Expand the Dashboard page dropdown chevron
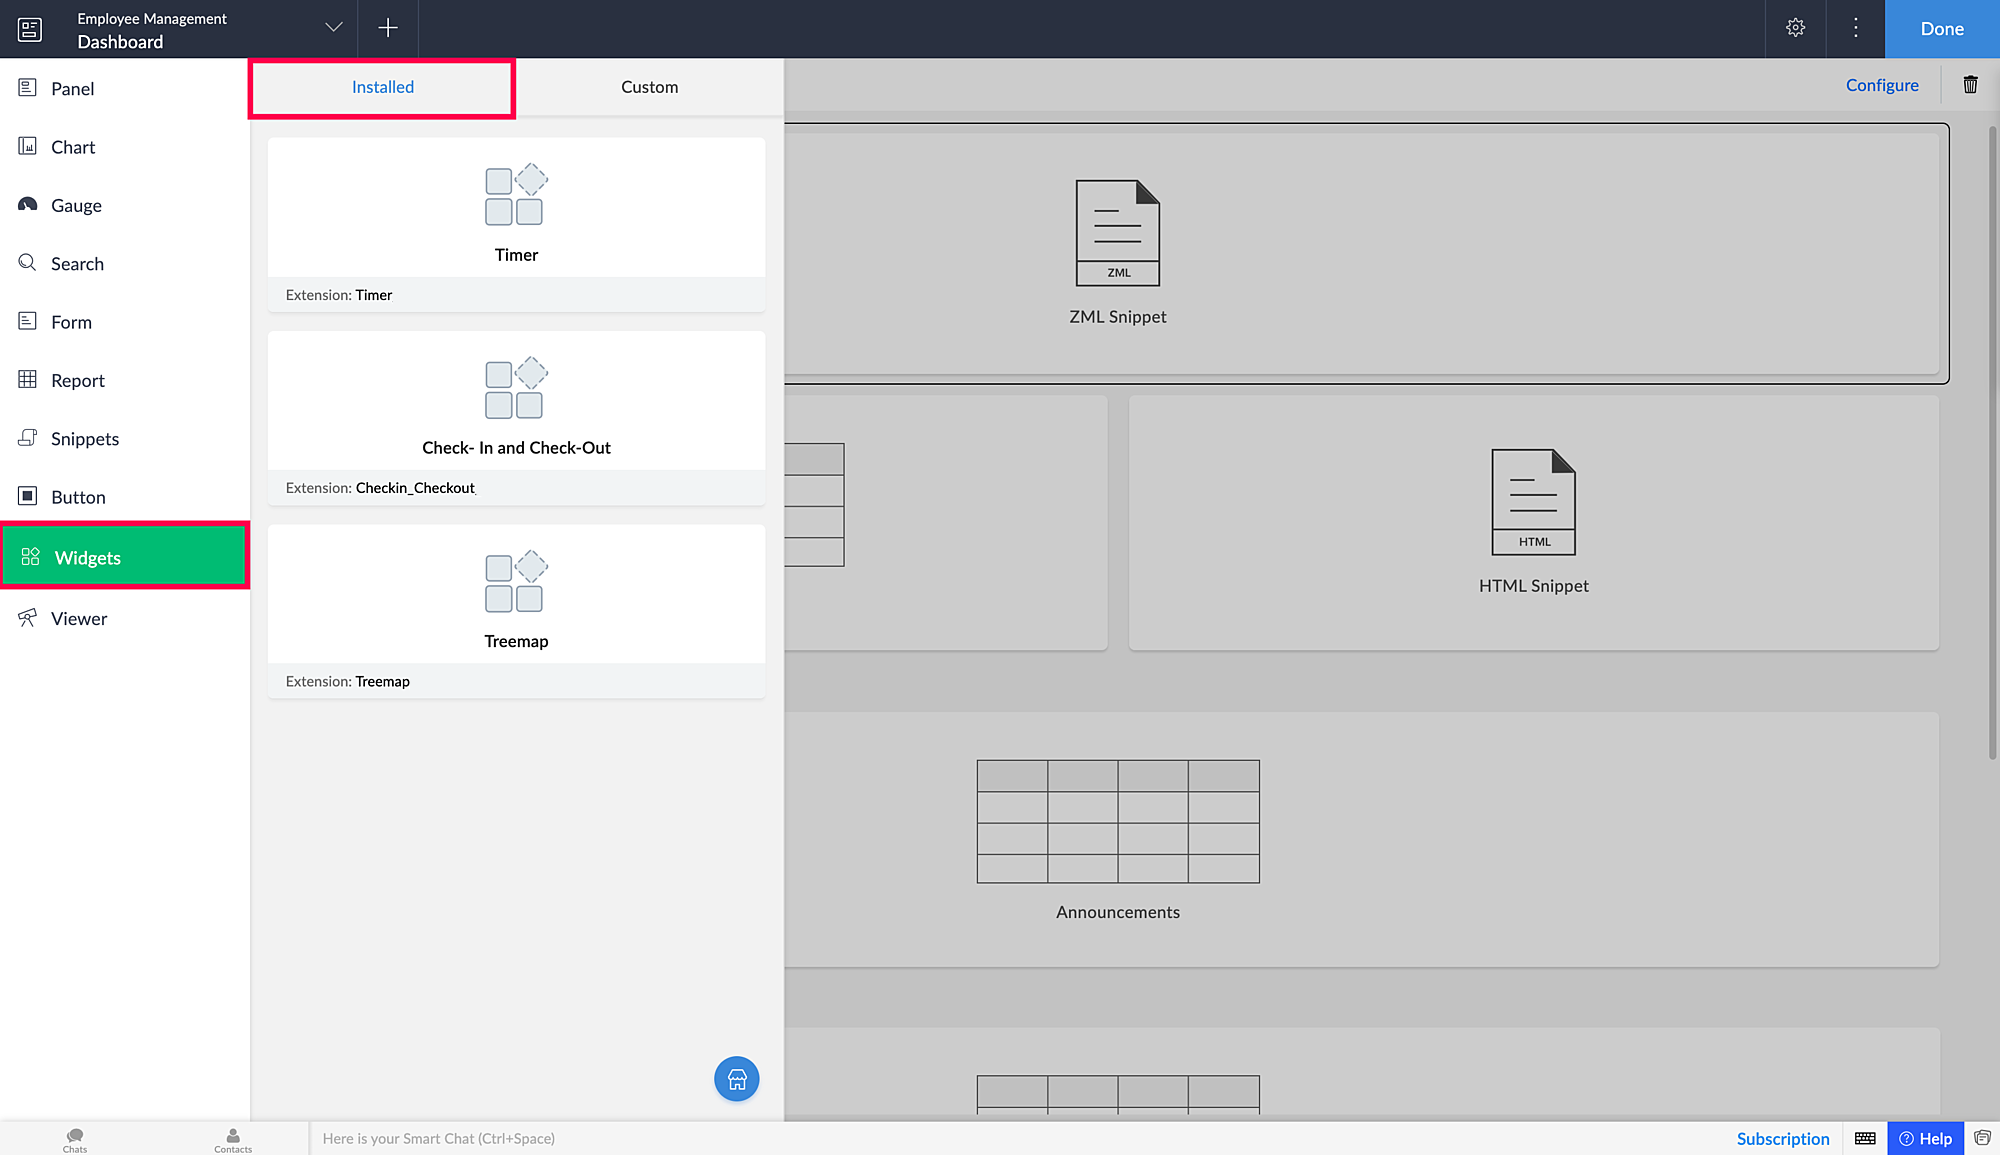 [334, 28]
